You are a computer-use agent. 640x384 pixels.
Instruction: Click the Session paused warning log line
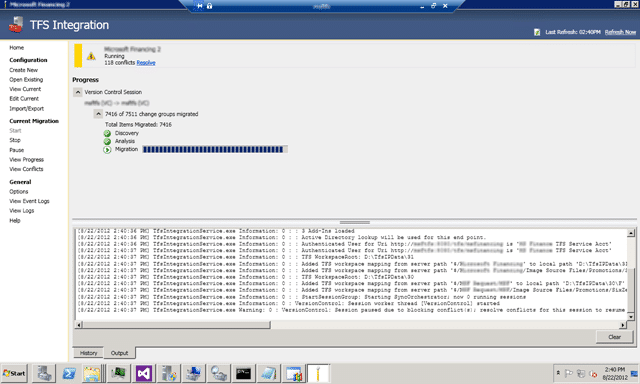pyautogui.click(x=351, y=310)
